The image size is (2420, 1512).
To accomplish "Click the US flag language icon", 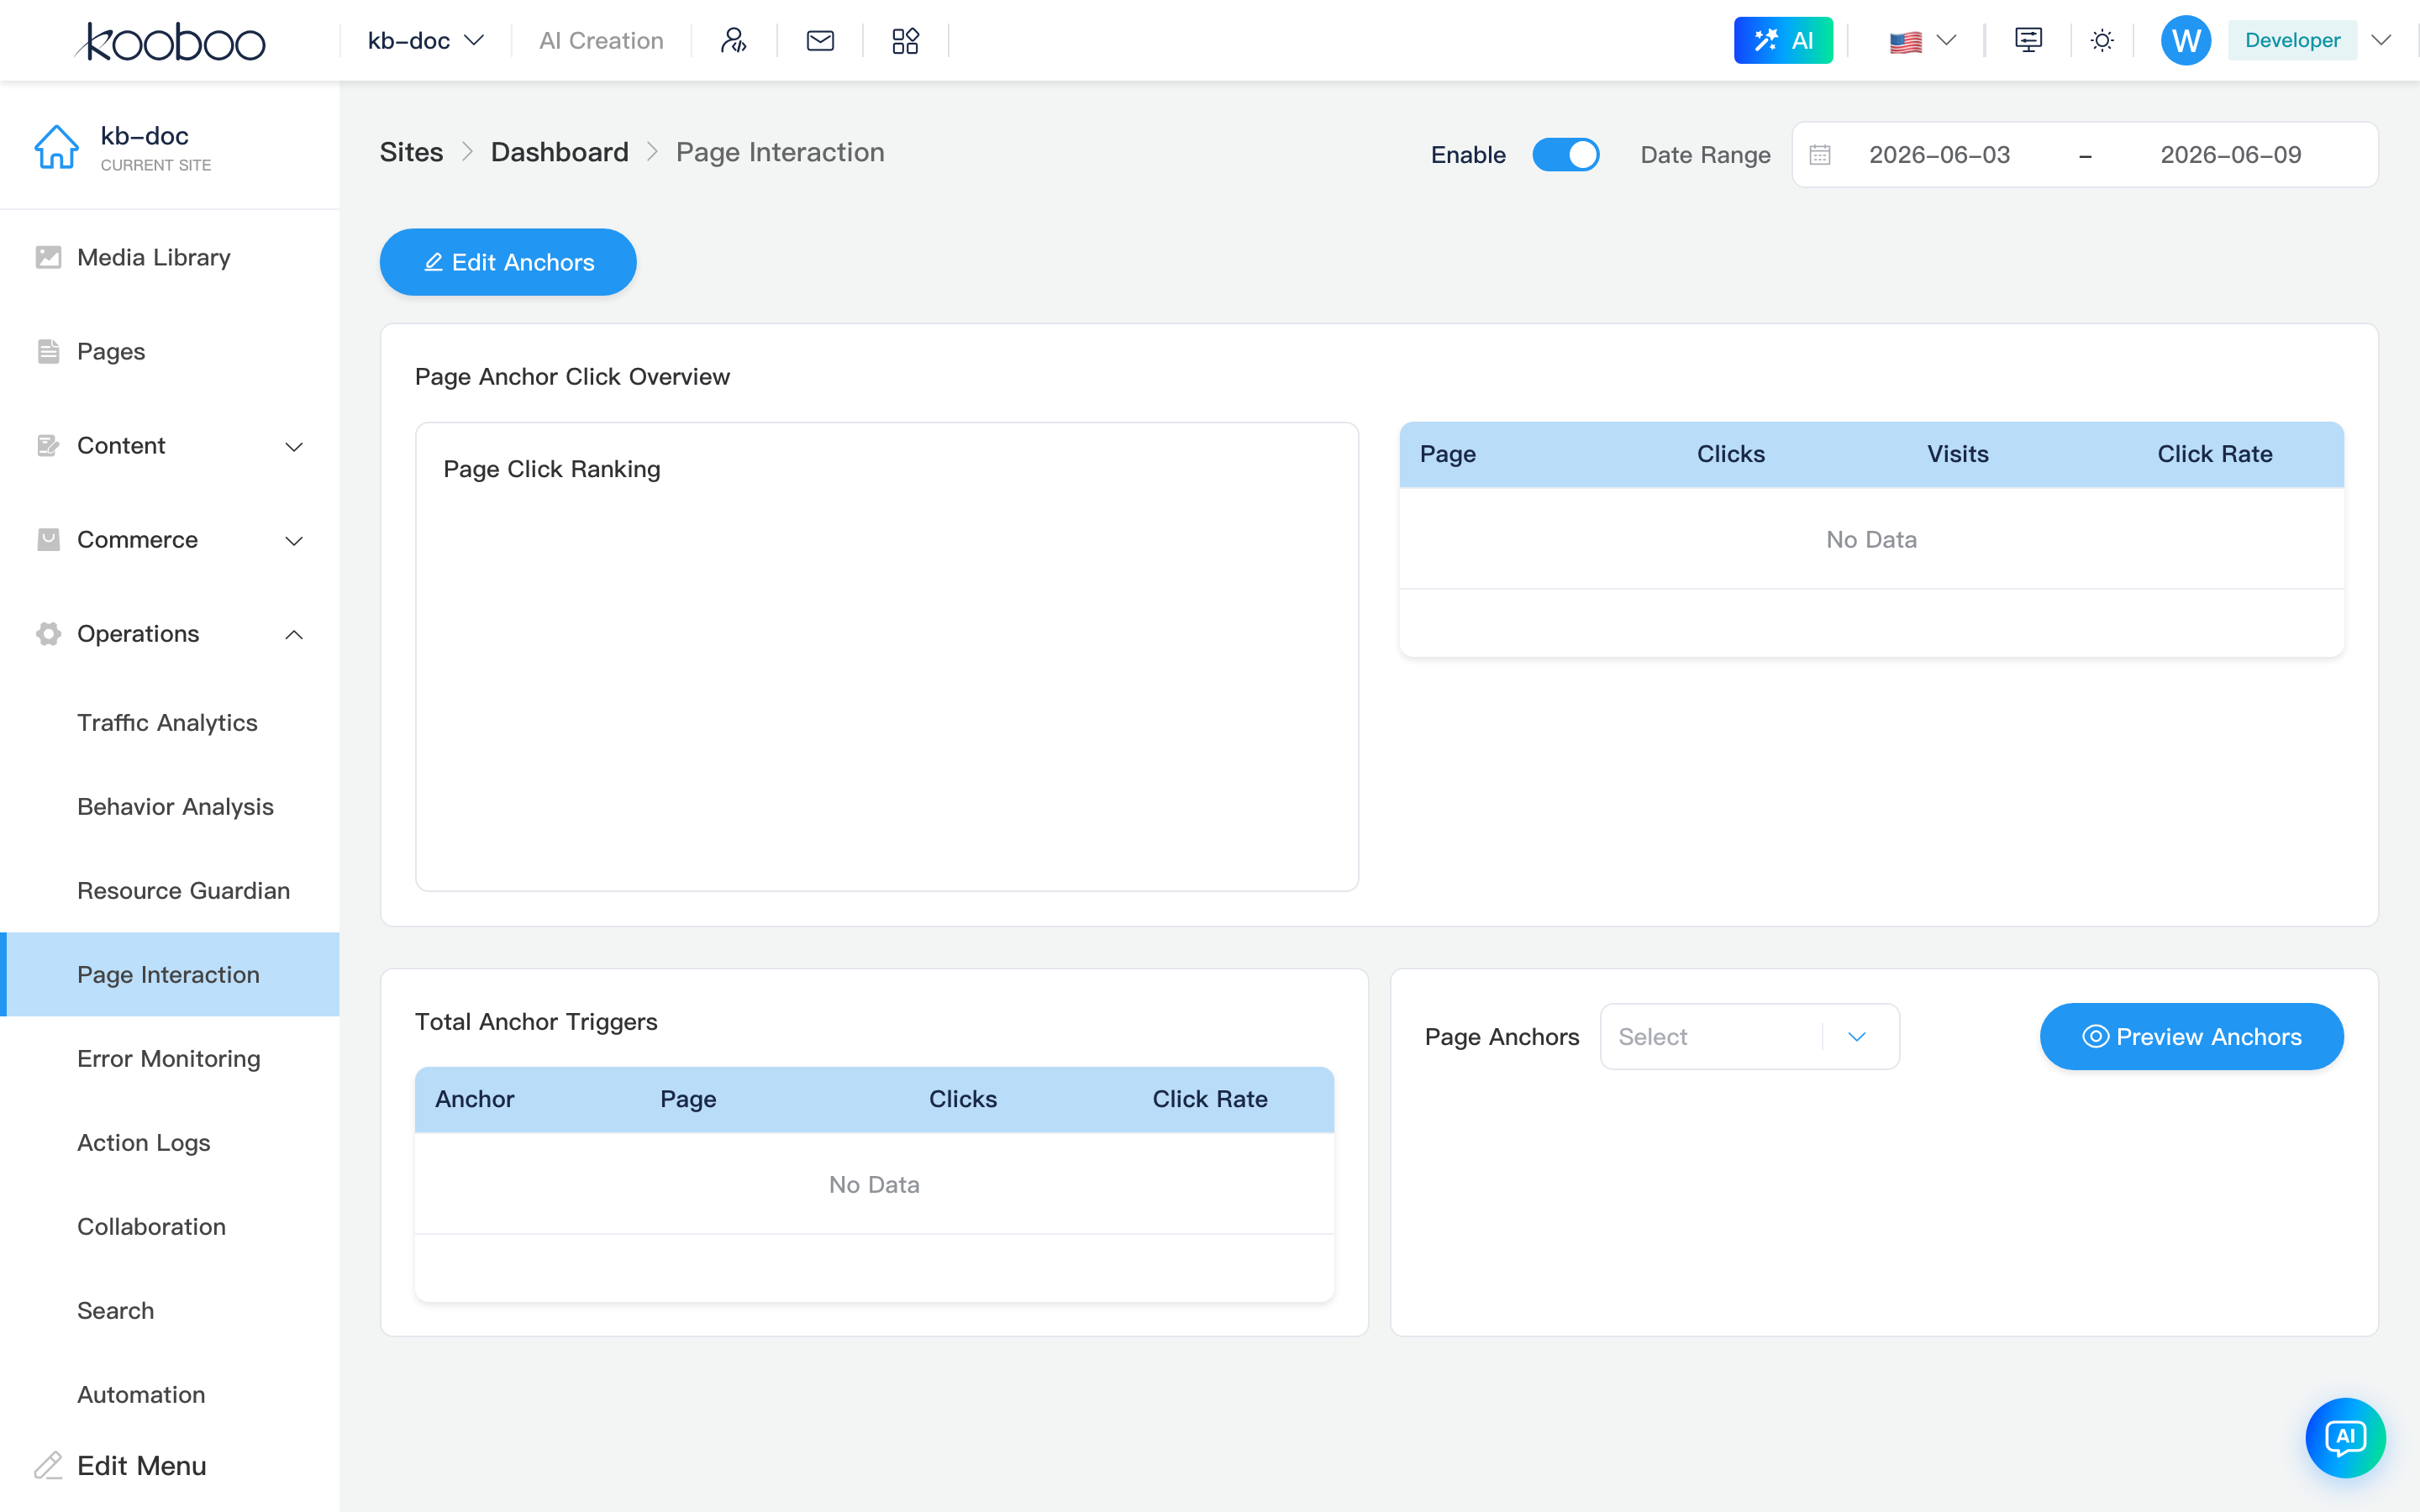I will pyautogui.click(x=1905, y=42).
